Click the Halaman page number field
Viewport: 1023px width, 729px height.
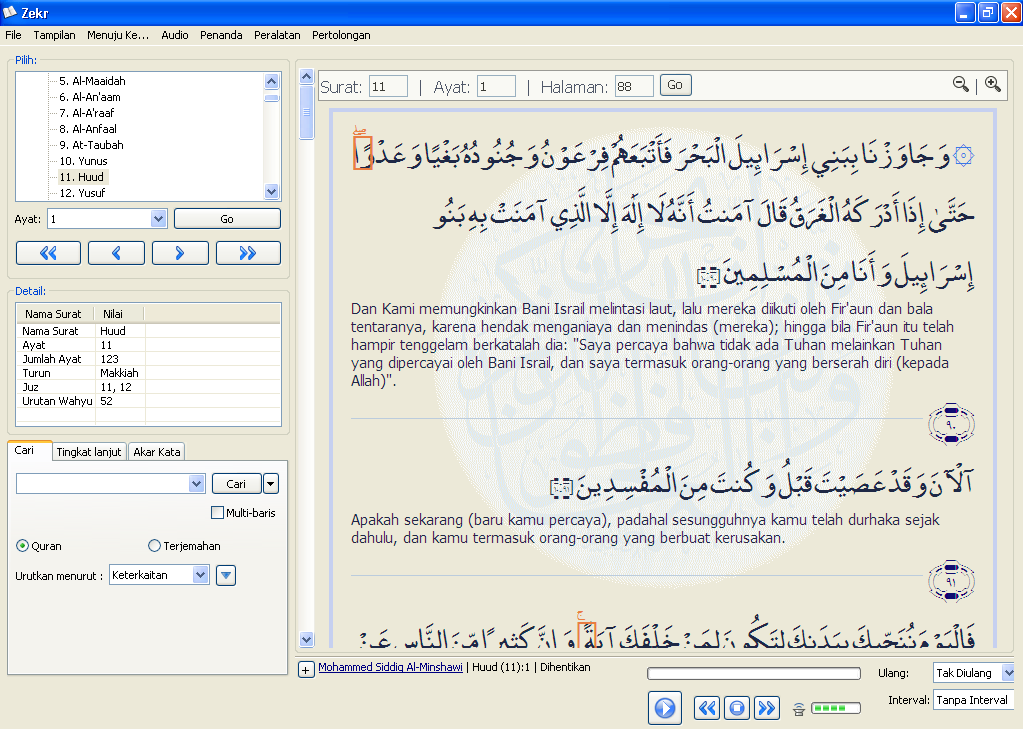(x=634, y=86)
